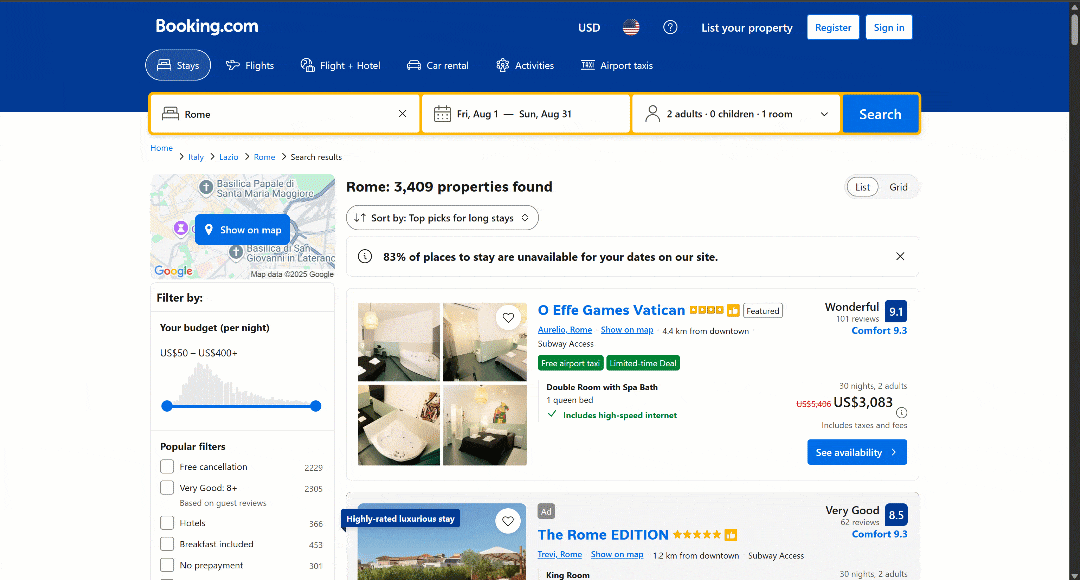1080x580 pixels.
Task: Select the Car rental tab
Action: (x=437, y=65)
